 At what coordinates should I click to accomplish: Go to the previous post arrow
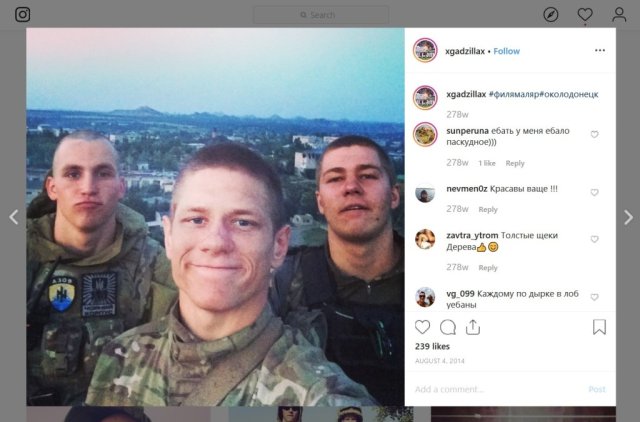(x=14, y=217)
